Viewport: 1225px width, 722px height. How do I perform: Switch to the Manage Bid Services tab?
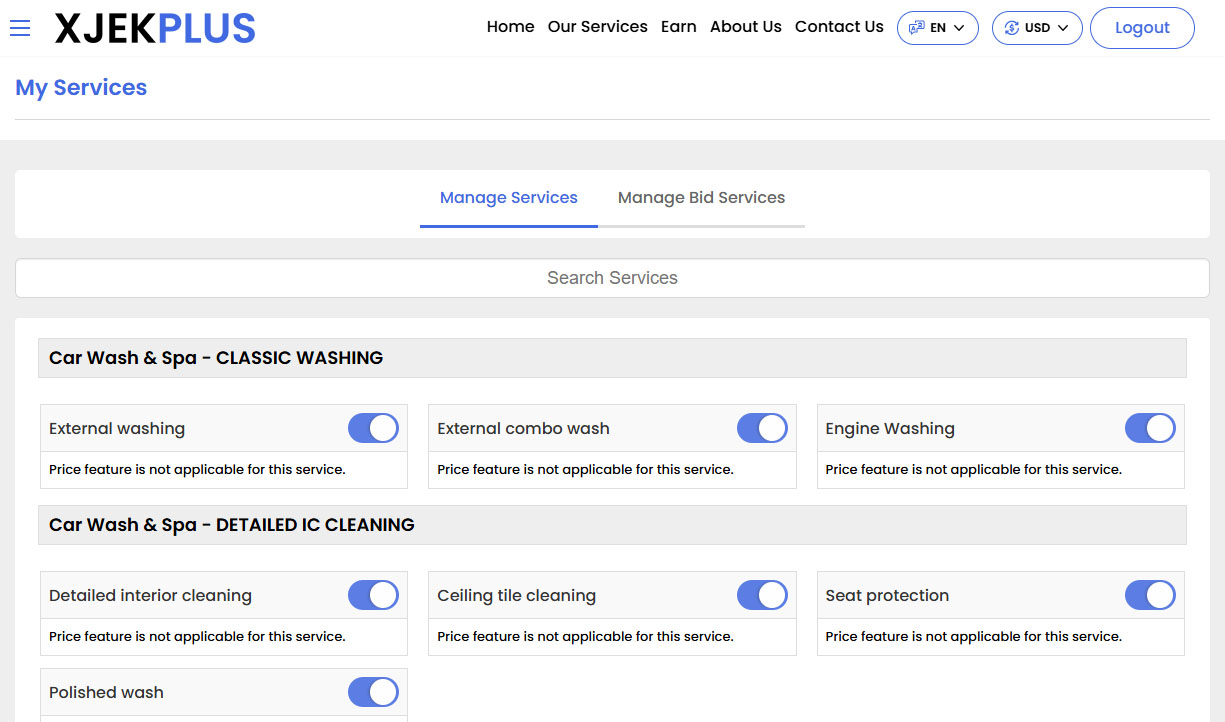701,197
